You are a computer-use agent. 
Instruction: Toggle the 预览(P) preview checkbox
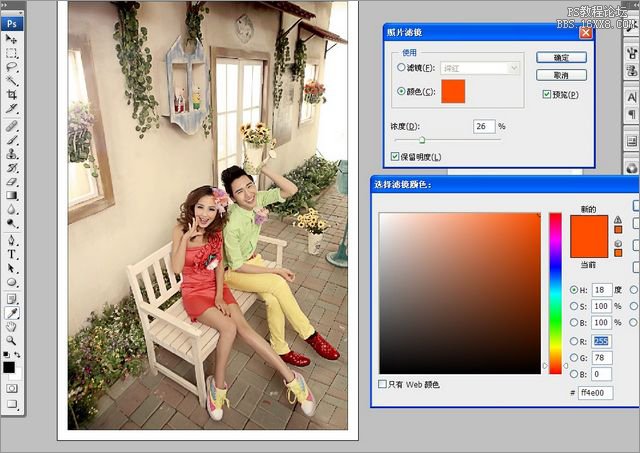tap(546, 94)
